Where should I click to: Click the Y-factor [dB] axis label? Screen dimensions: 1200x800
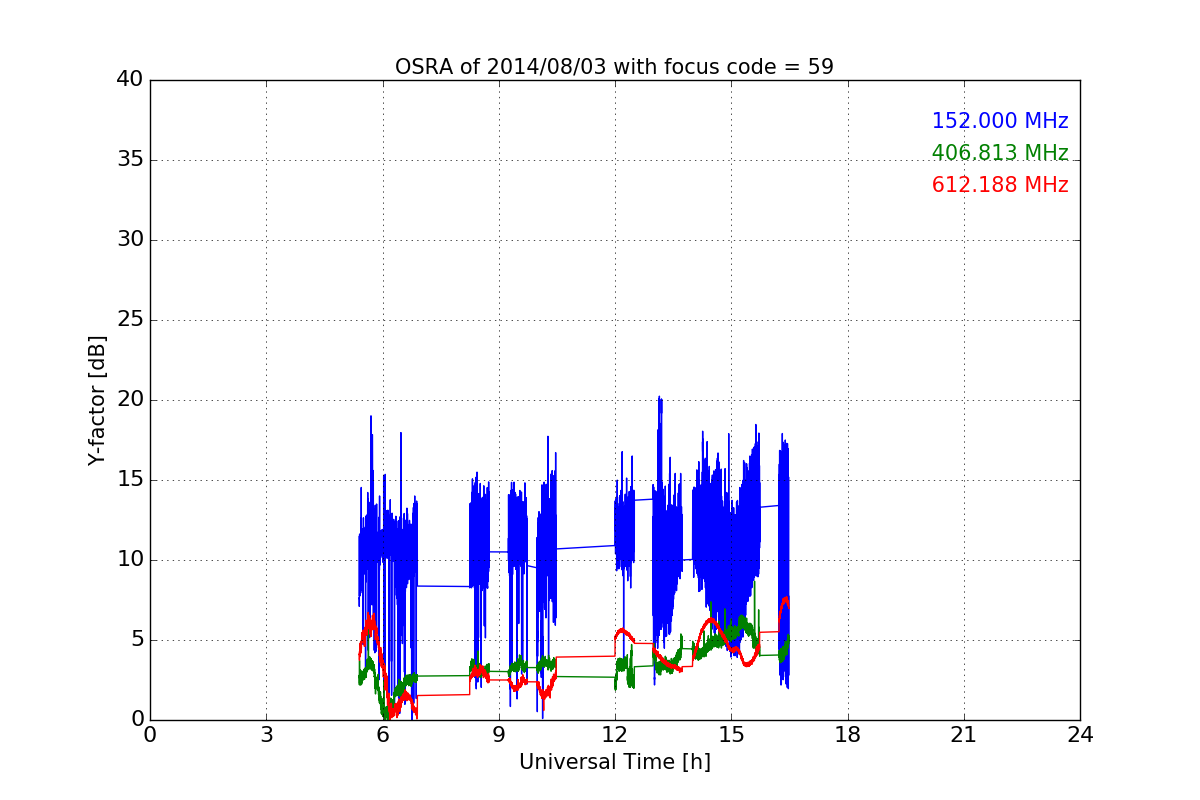coord(97,400)
